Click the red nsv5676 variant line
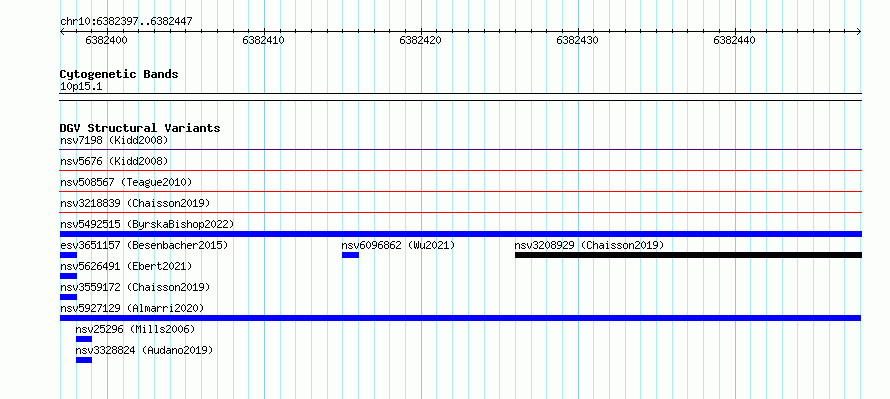 [461, 170]
